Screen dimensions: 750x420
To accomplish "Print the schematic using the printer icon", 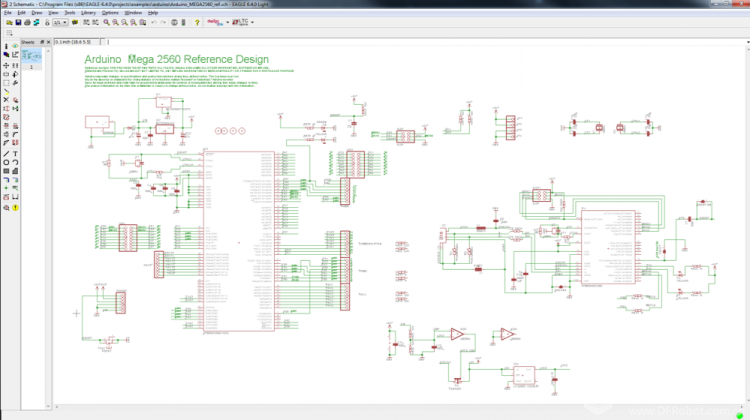I will [x=27, y=22].
